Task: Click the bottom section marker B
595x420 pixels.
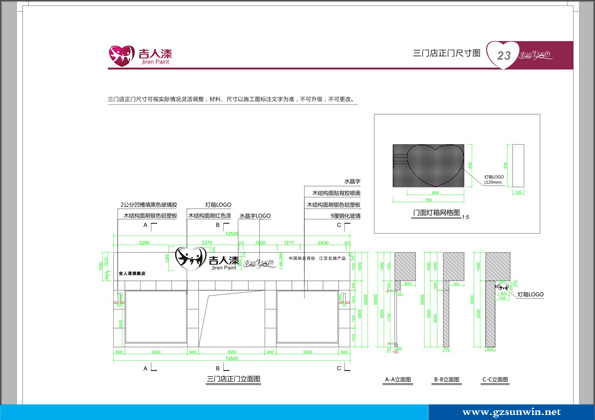Action: pyautogui.click(x=218, y=368)
